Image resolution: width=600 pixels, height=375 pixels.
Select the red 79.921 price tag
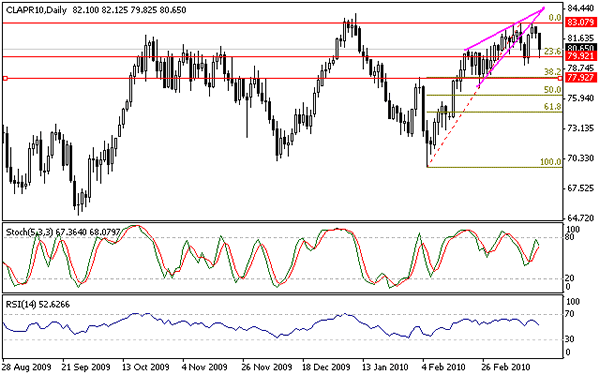coord(580,56)
